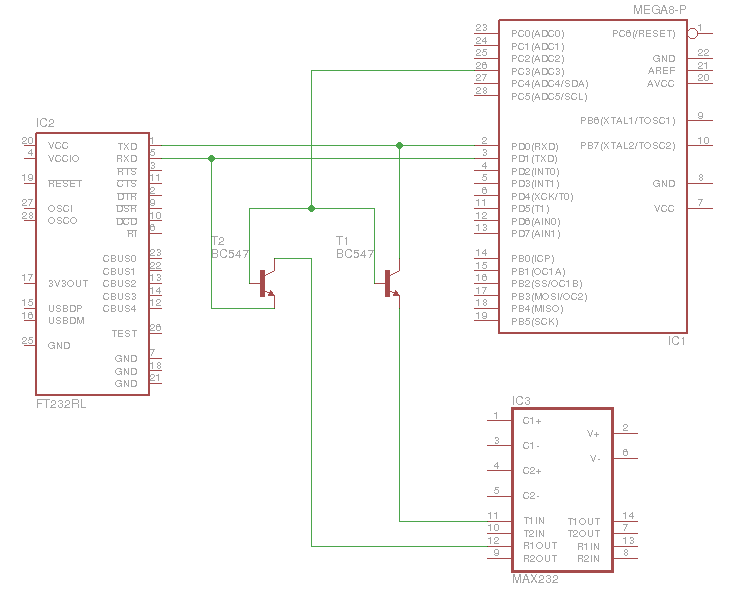The image size is (737, 589).
Task: Click the USBDP pin label
Action: (65, 309)
